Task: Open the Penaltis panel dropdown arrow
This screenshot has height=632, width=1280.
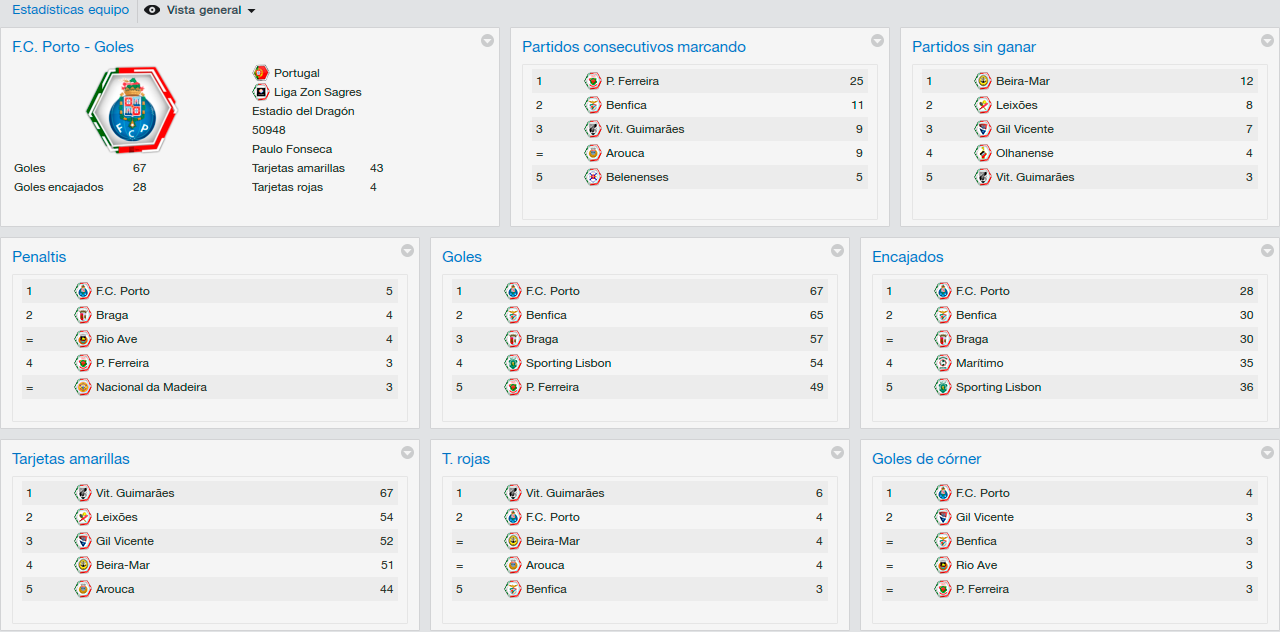Action: (407, 251)
